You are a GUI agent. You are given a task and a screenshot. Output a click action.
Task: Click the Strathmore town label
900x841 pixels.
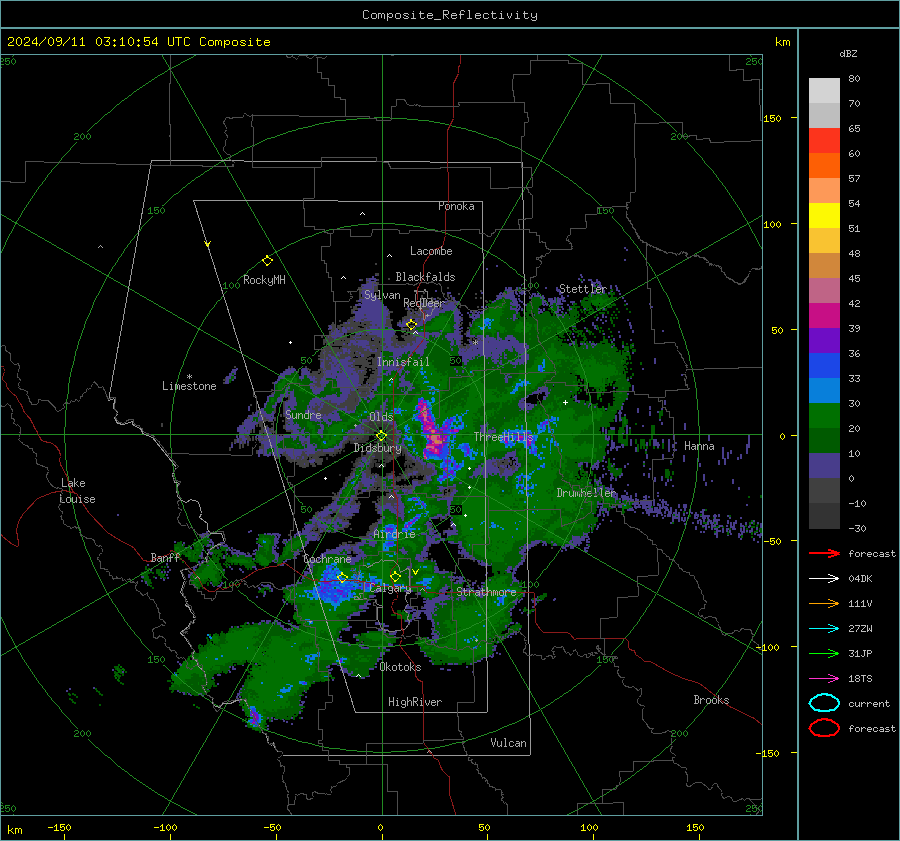pyautogui.click(x=486, y=592)
